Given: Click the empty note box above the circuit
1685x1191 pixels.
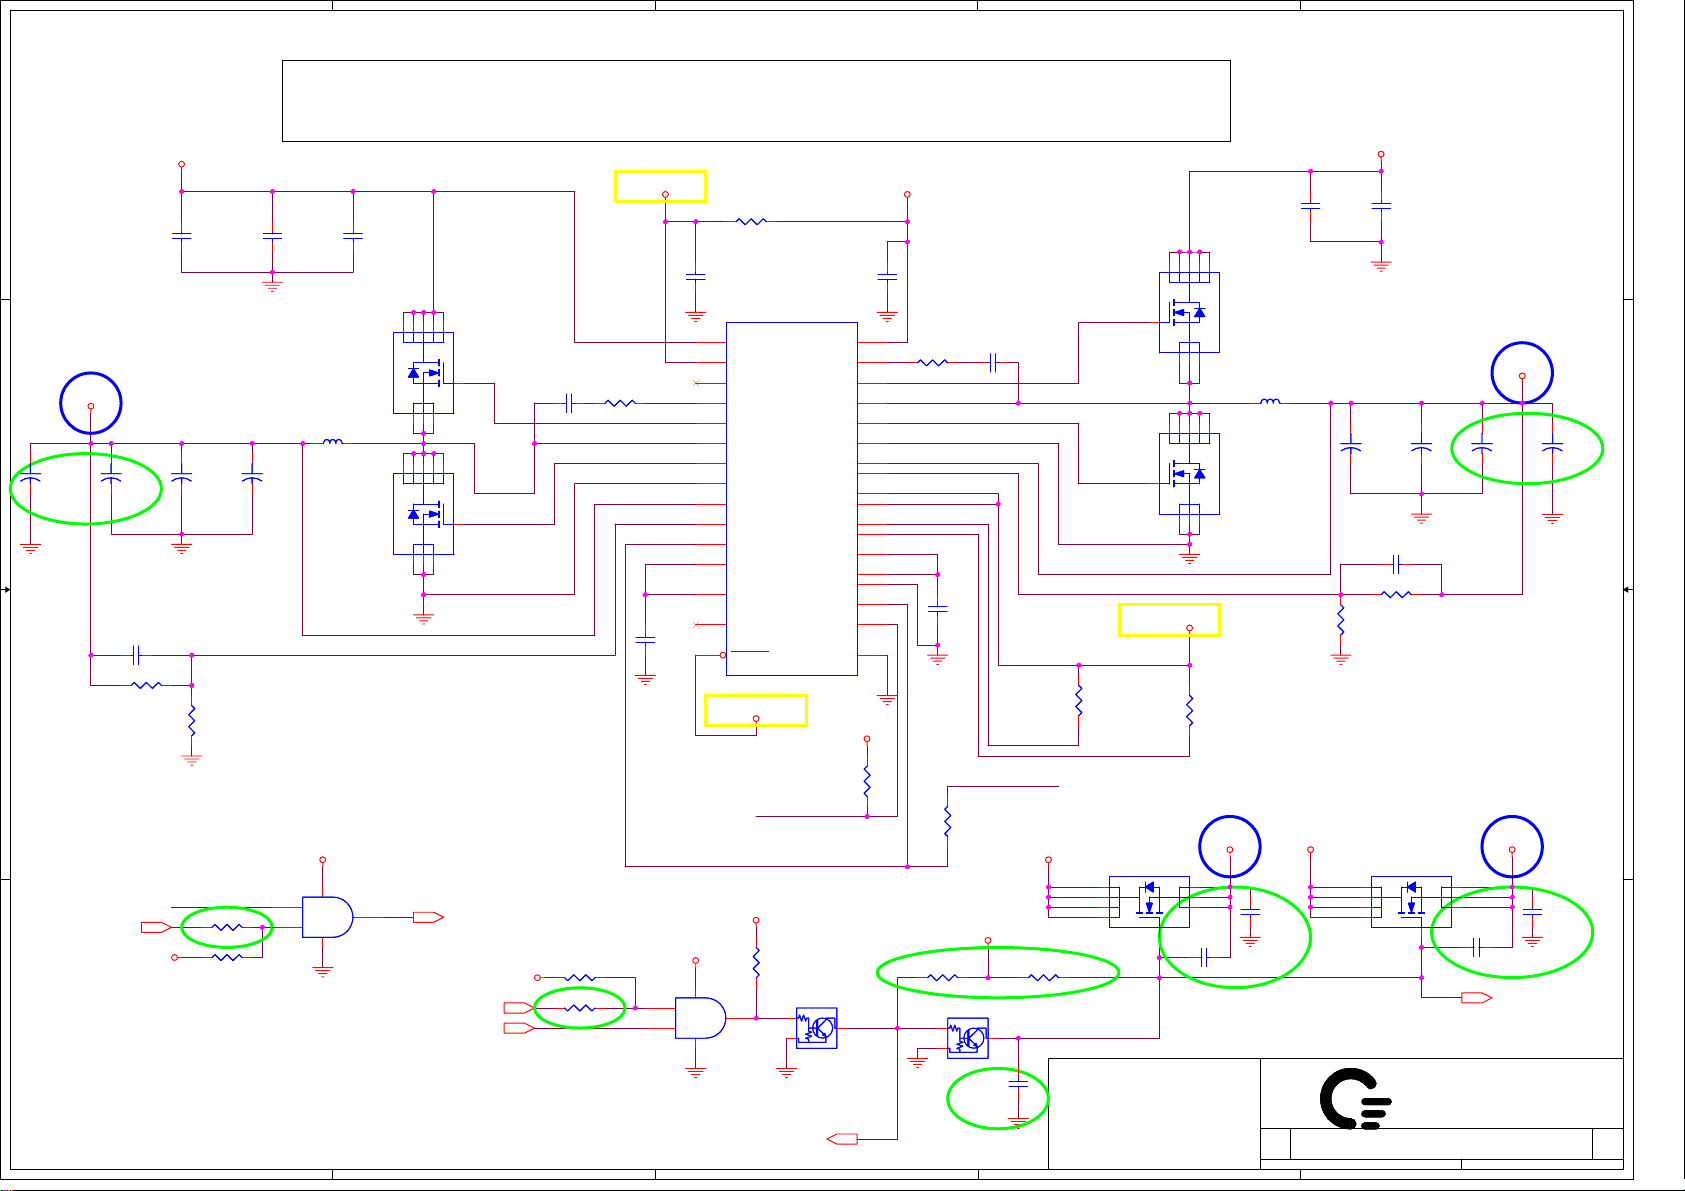Looking at the screenshot, I should [x=756, y=101].
